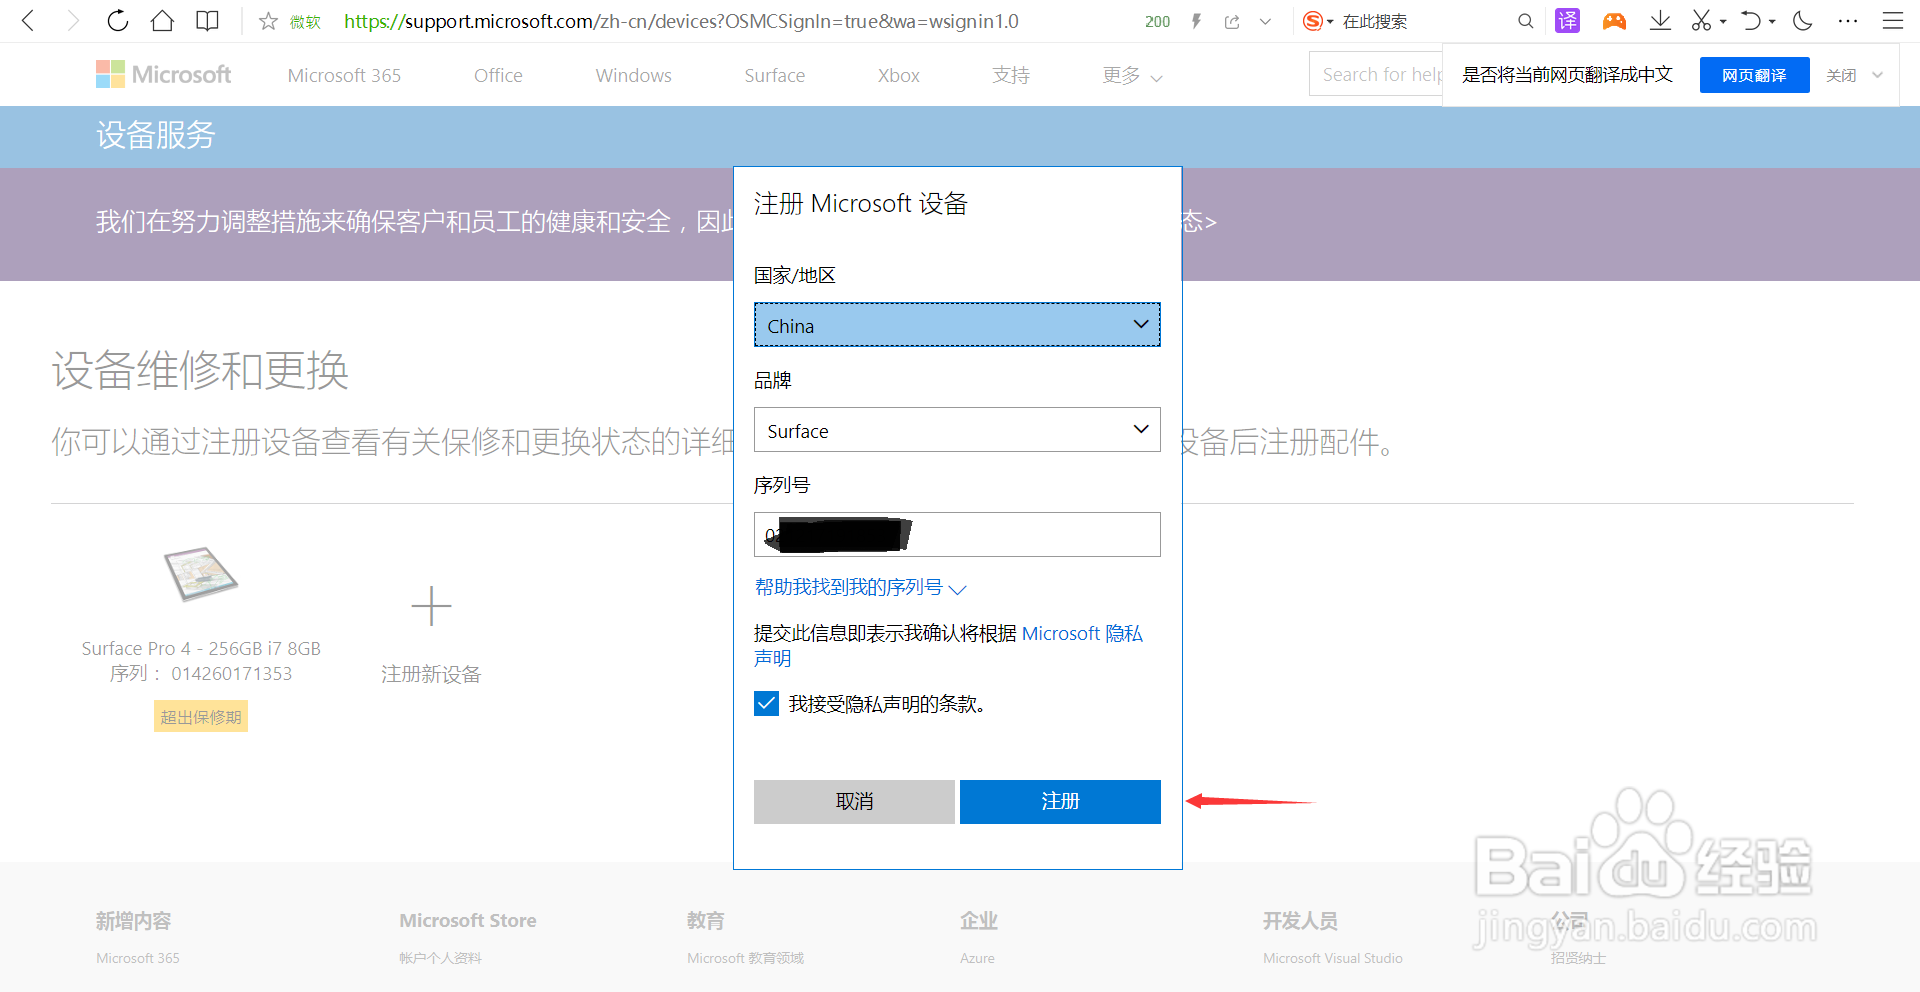Click the 微软 site label in address bar
Image resolution: width=1920 pixels, height=992 pixels.
pyautogui.click(x=305, y=22)
